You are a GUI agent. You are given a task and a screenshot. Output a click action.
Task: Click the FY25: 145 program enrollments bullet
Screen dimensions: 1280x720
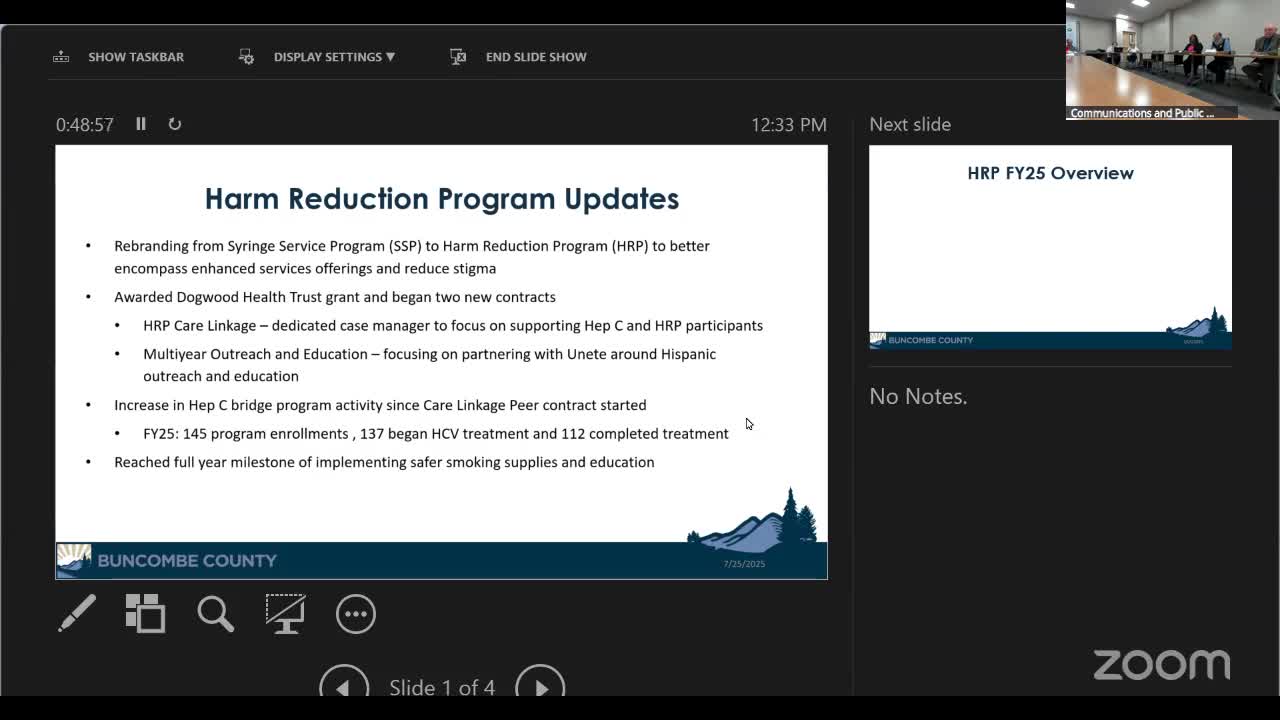pos(436,433)
